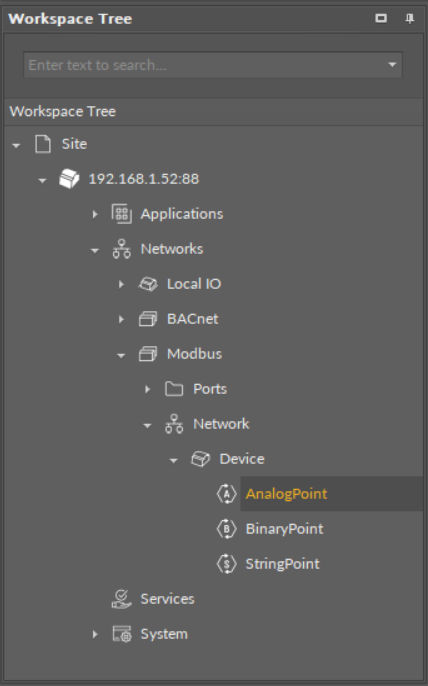Open the search box dropdown arrow

[x=392, y=65]
